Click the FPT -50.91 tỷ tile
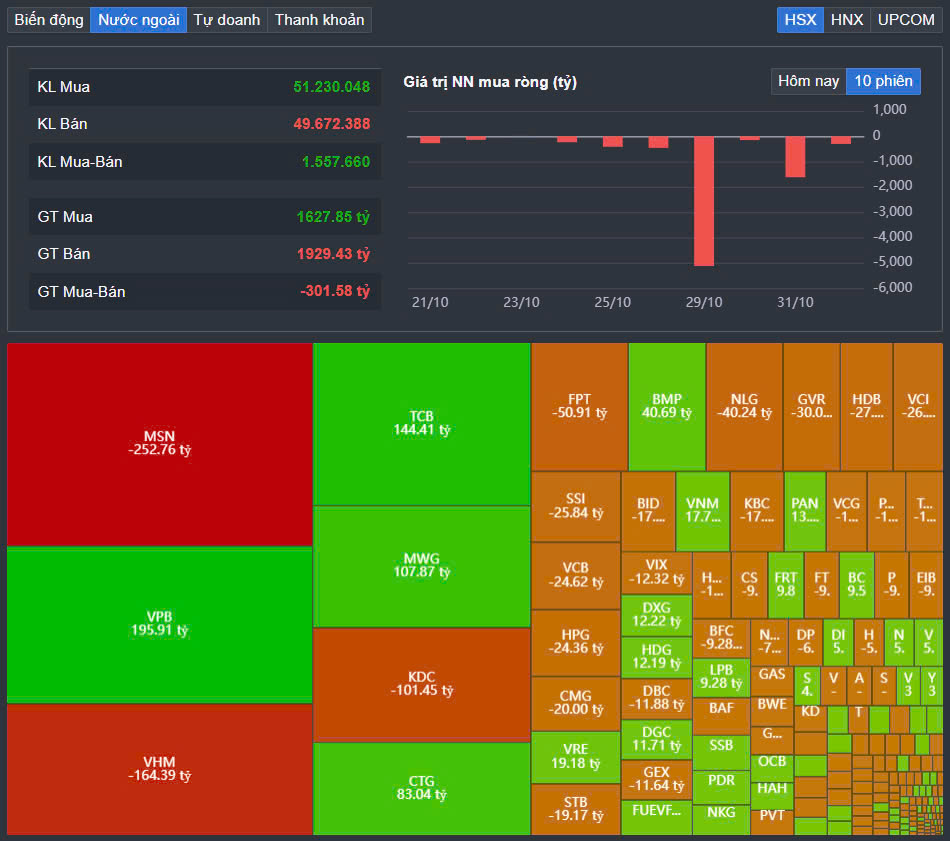The width and height of the screenshot is (950, 841). 579,407
